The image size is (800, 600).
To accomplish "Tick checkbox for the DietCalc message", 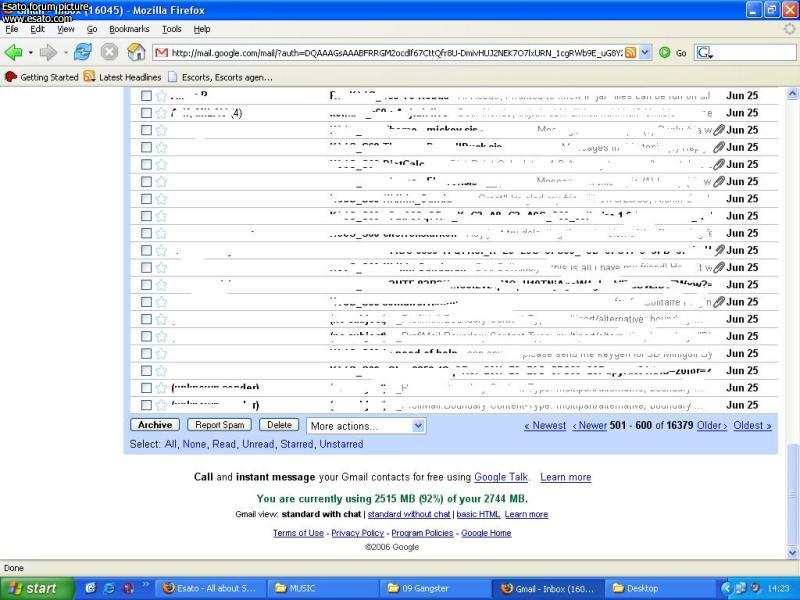I will 146,164.
